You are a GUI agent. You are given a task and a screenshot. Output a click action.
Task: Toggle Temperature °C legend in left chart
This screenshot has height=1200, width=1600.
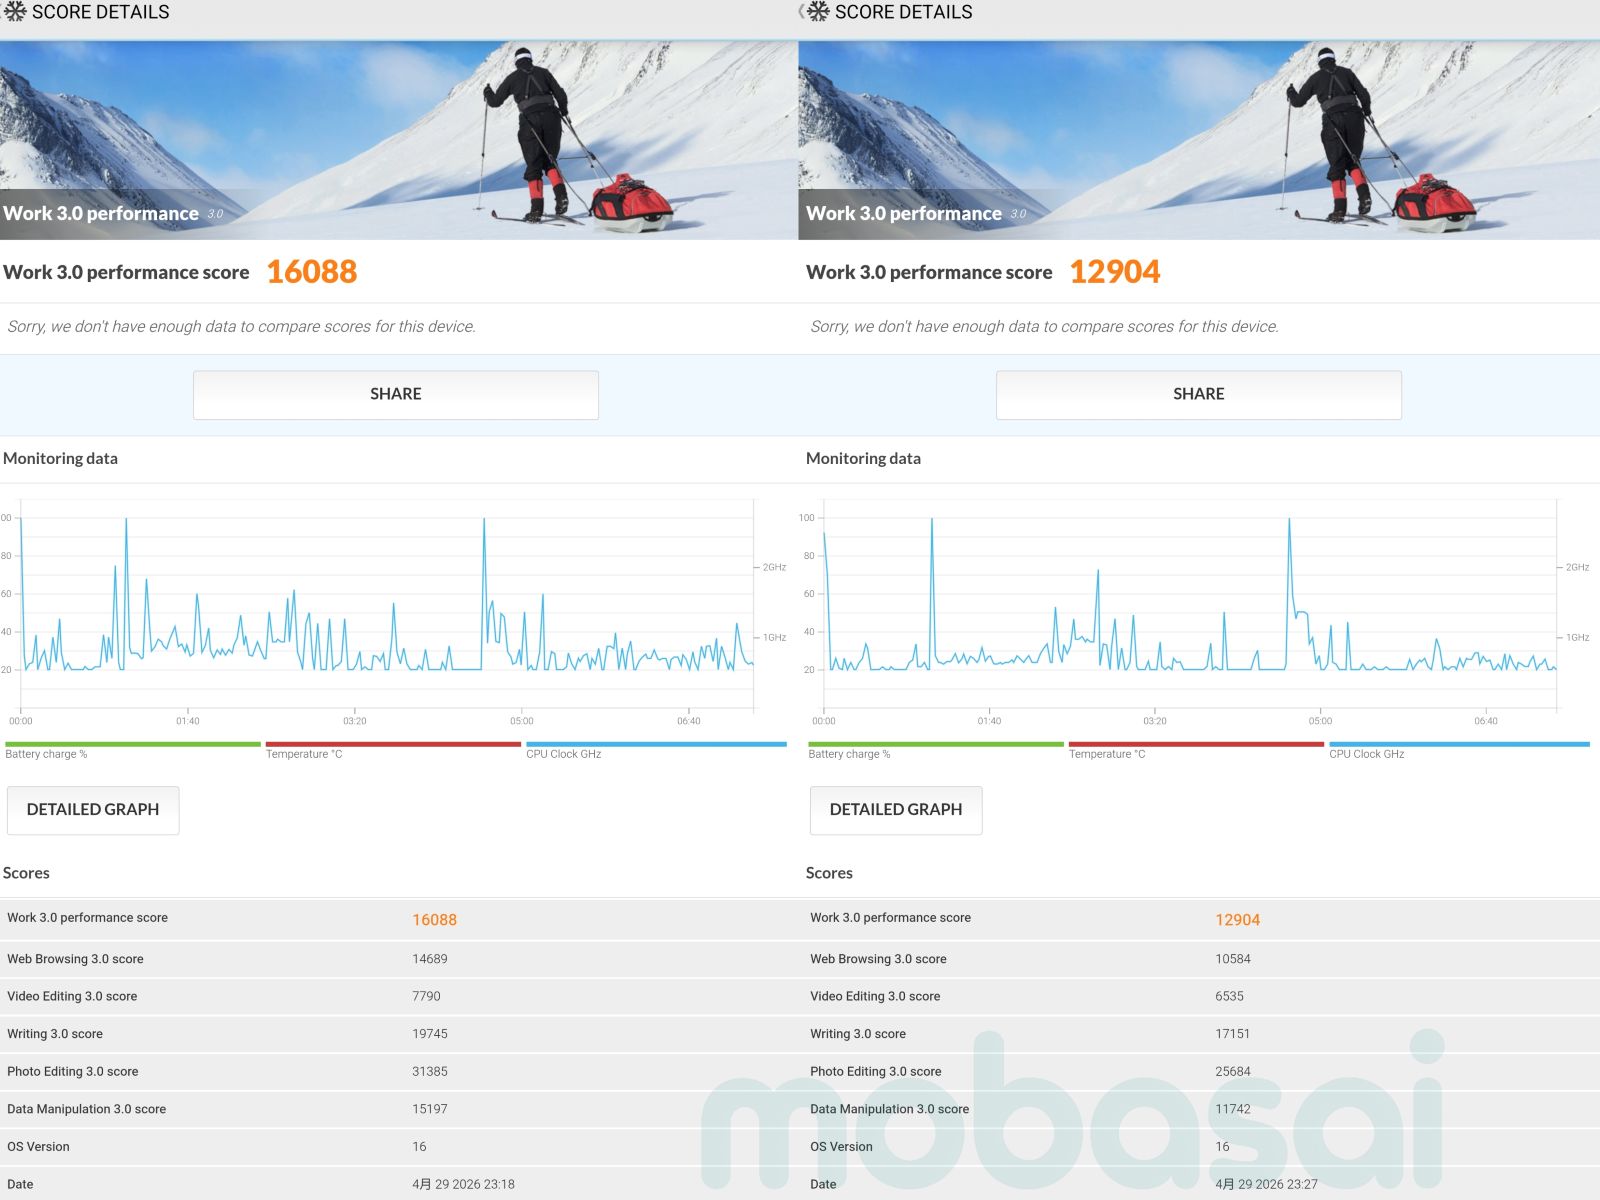(392, 750)
